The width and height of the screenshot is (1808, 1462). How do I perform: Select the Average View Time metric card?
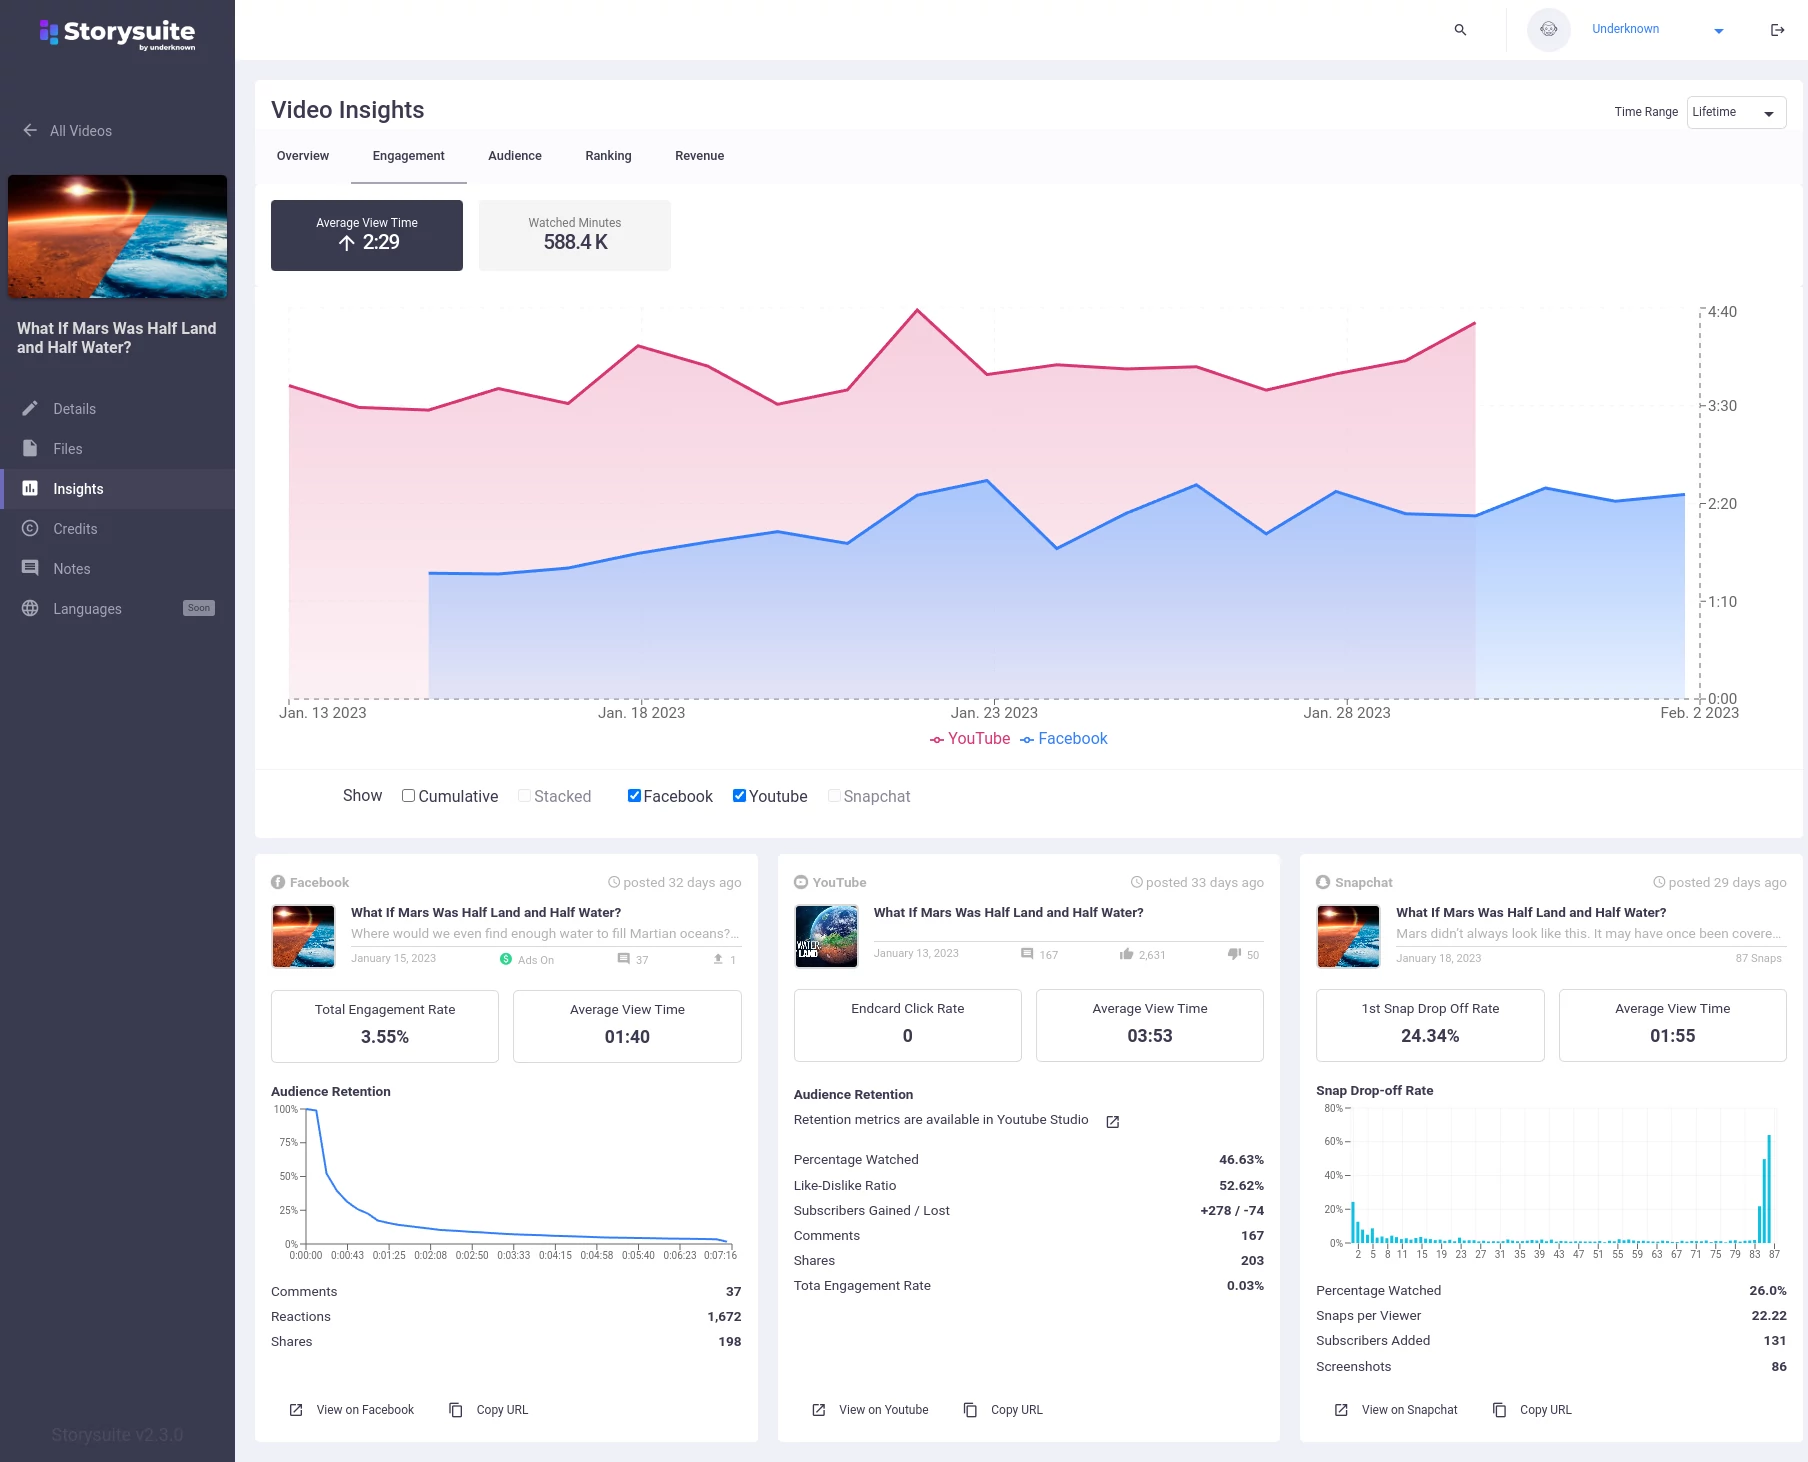[x=367, y=235]
